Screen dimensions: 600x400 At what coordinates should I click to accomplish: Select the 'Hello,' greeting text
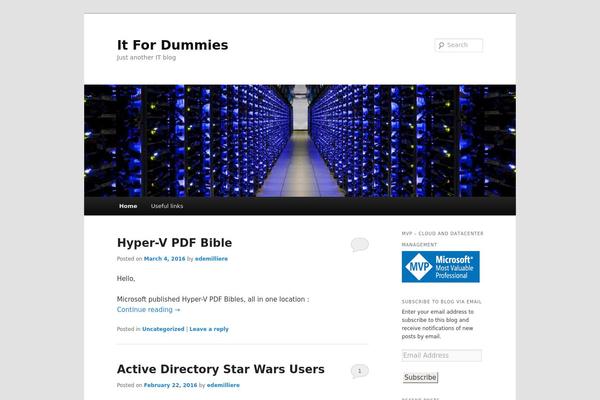[x=126, y=279]
